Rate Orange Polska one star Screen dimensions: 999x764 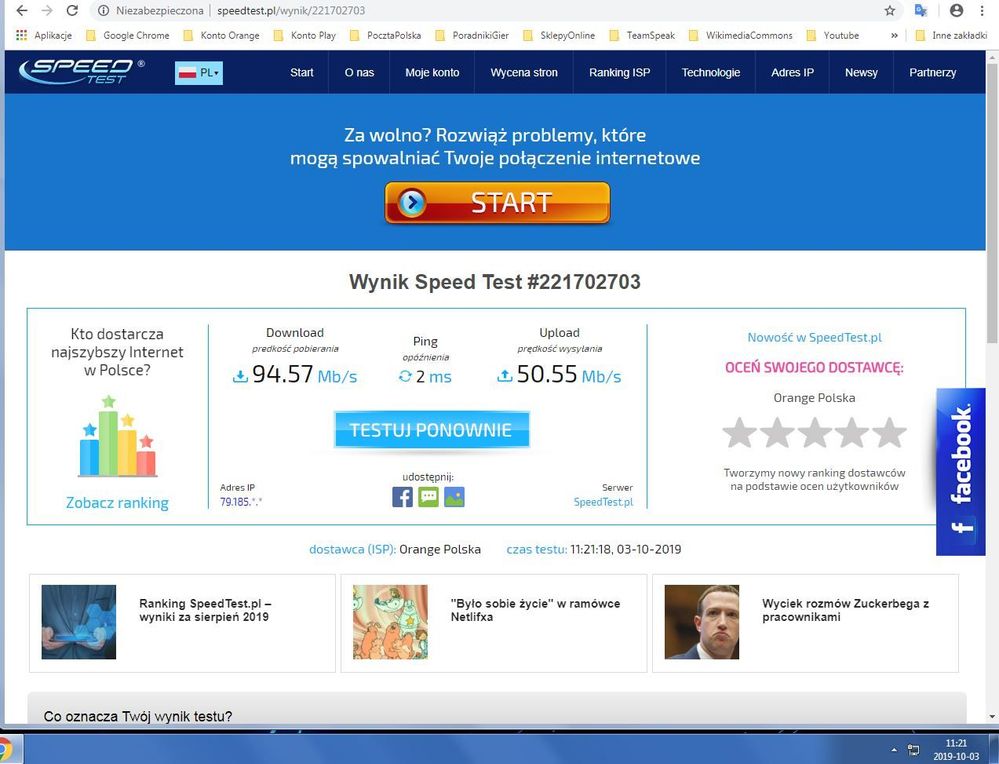(x=739, y=433)
